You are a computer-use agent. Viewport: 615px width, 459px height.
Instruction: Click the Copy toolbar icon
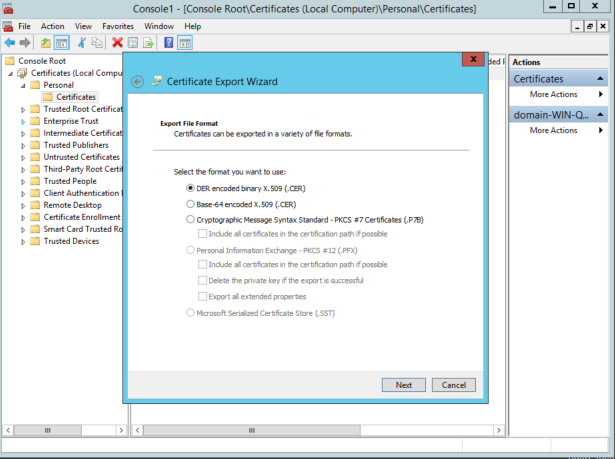tap(97, 42)
